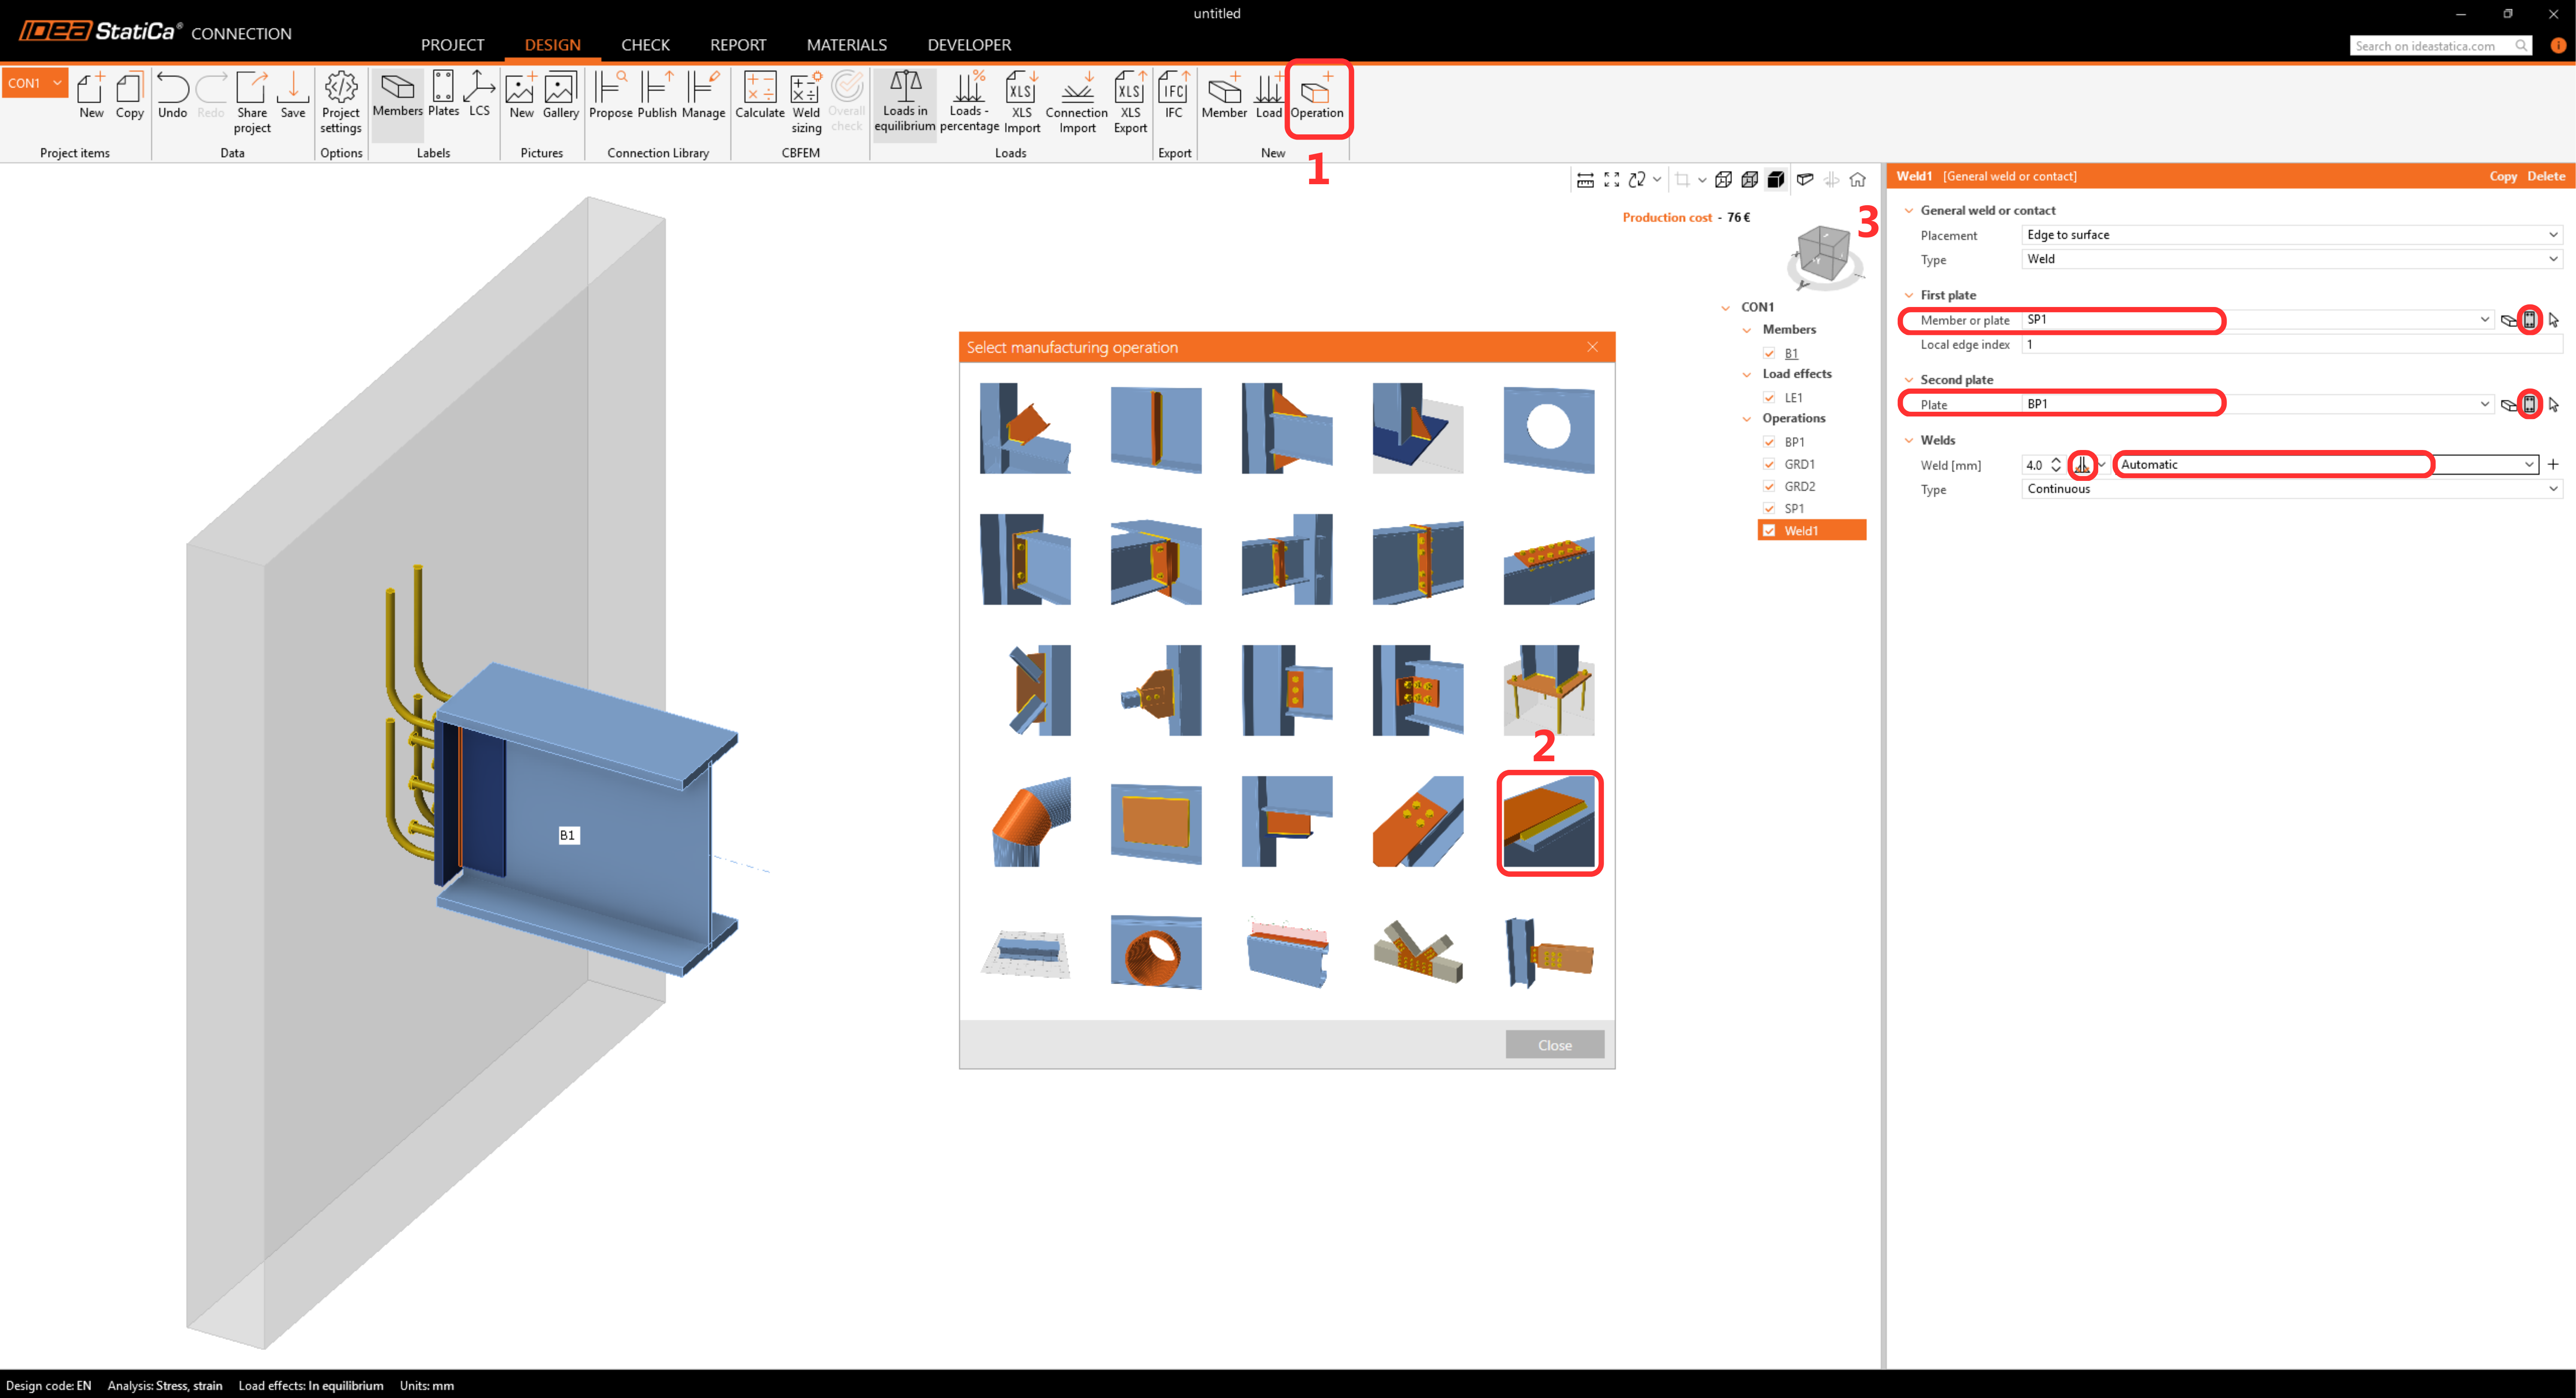Open the REPORT tab

pos(737,45)
